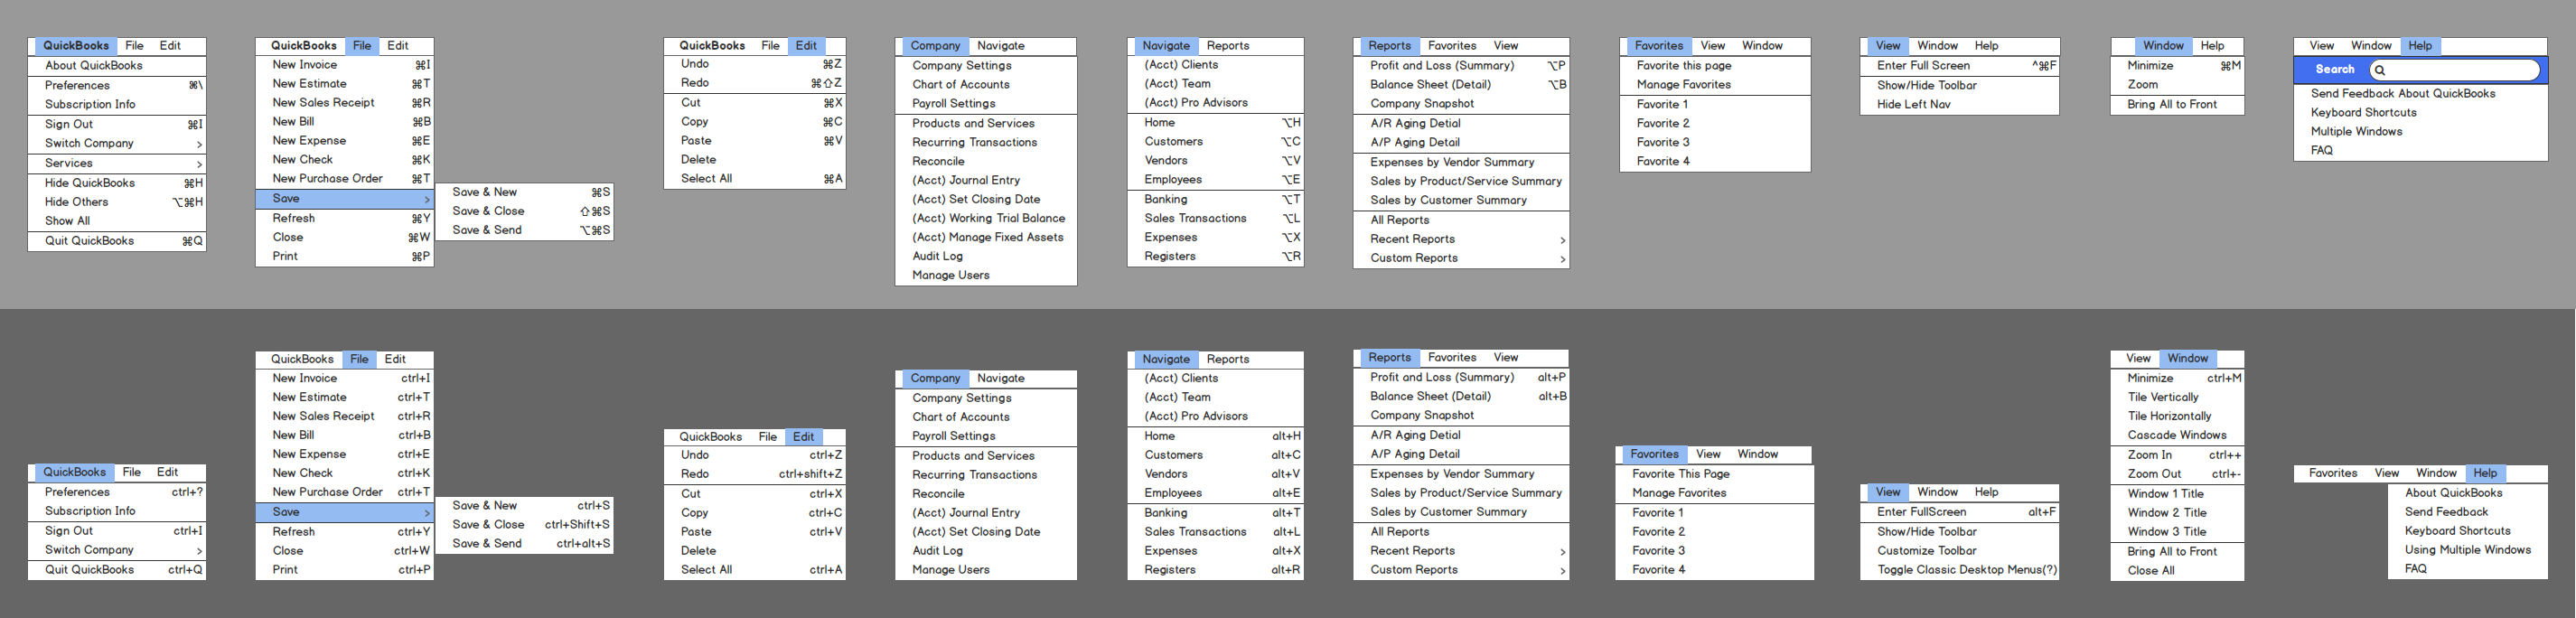2576x618 pixels.
Task: Sign Out using the ctrl+I entry
Action: 117,532
